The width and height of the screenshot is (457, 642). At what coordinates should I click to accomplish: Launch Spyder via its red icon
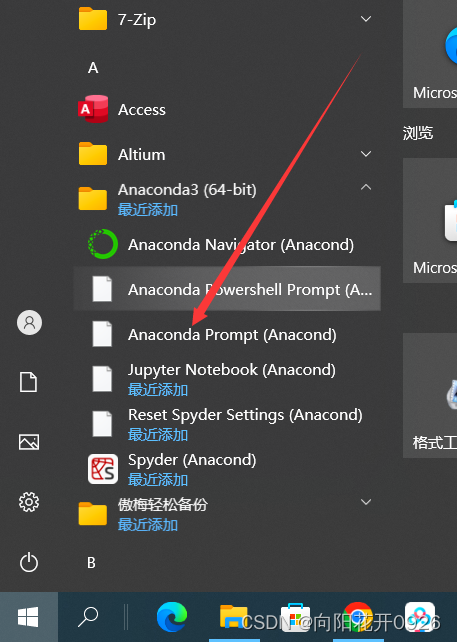click(x=103, y=469)
